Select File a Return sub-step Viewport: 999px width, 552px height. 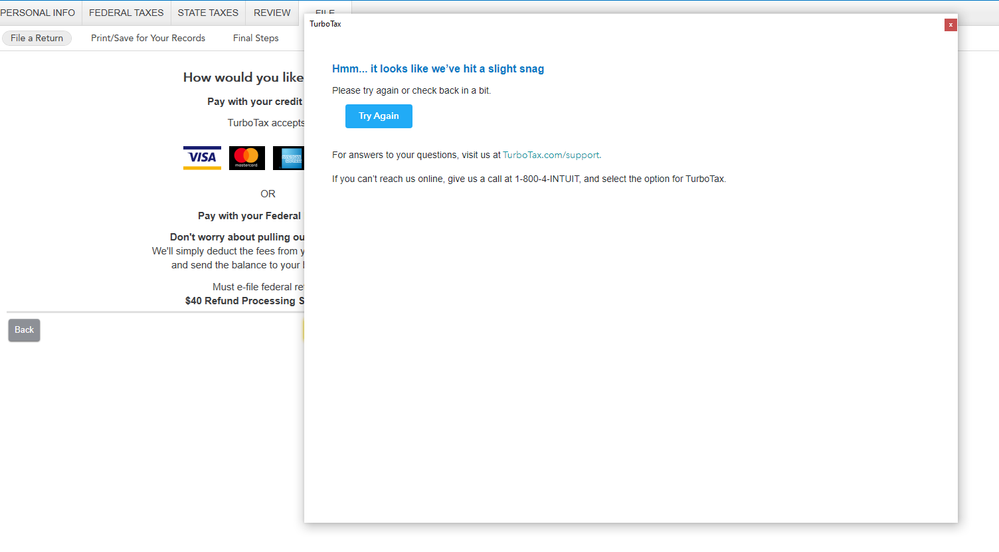(x=37, y=38)
